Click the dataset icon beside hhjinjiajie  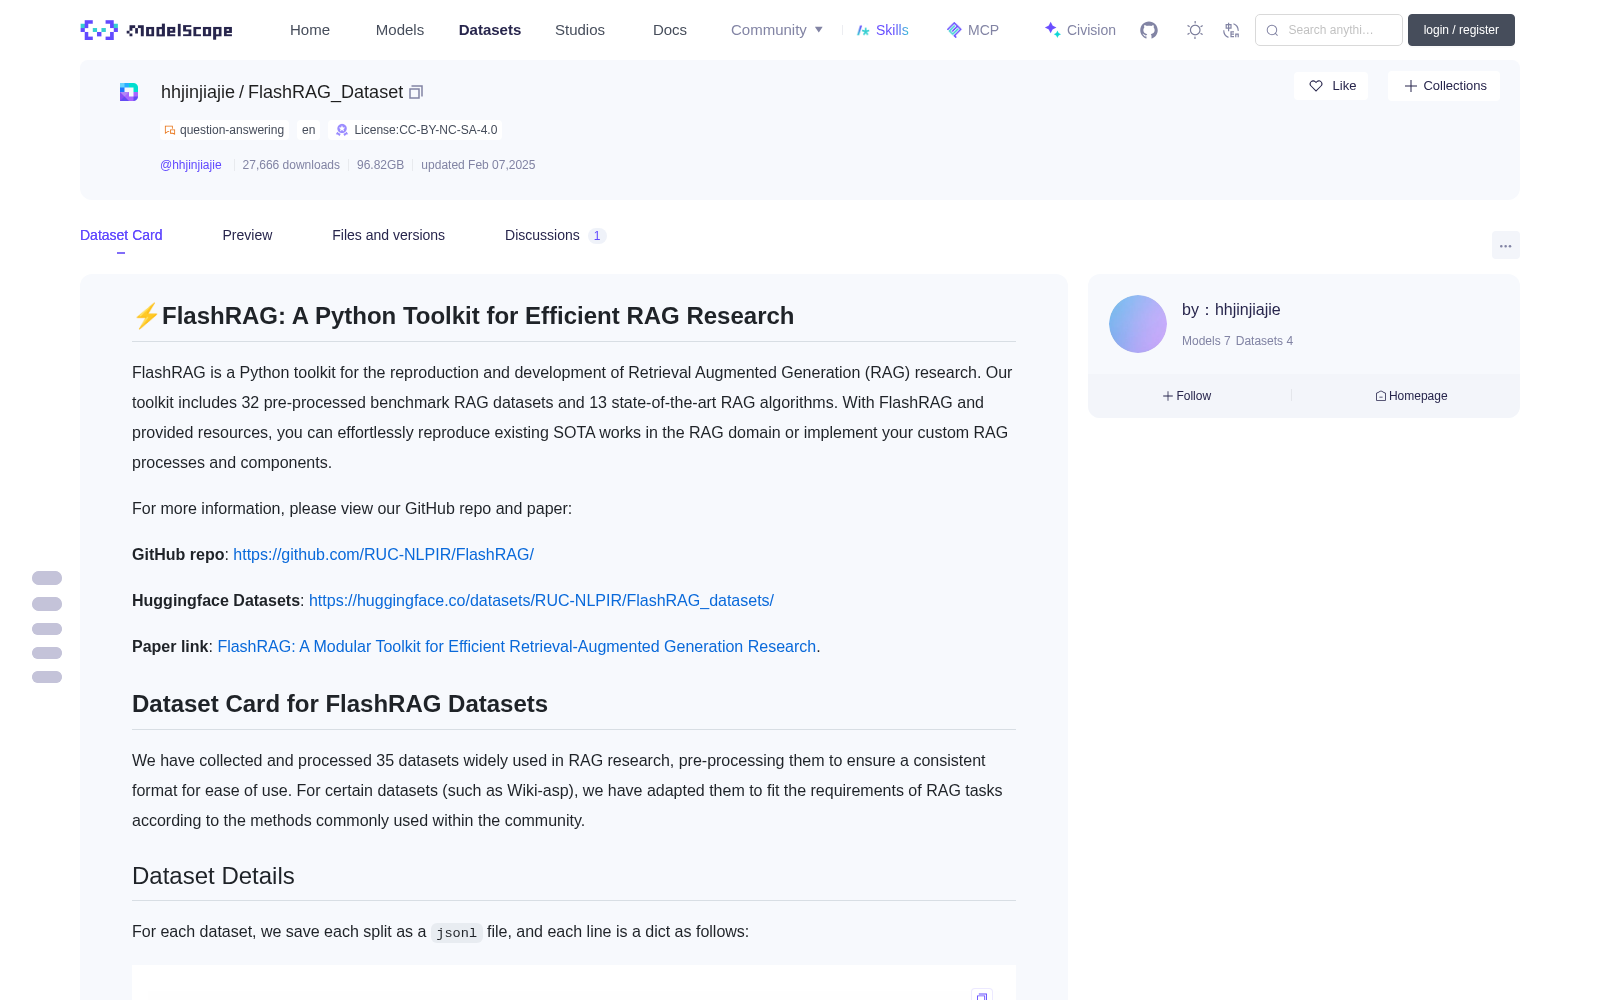pos(129,92)
